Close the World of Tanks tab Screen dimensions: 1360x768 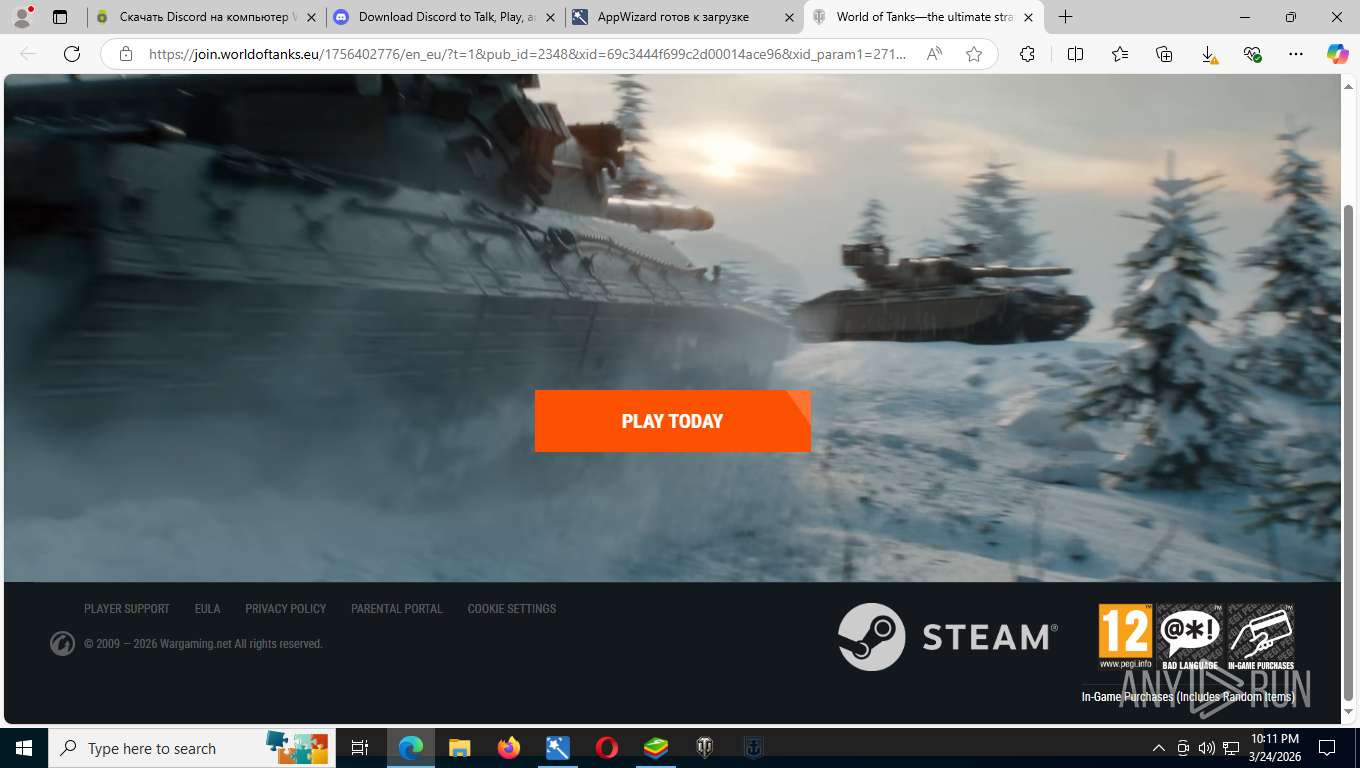(1028, 17)
